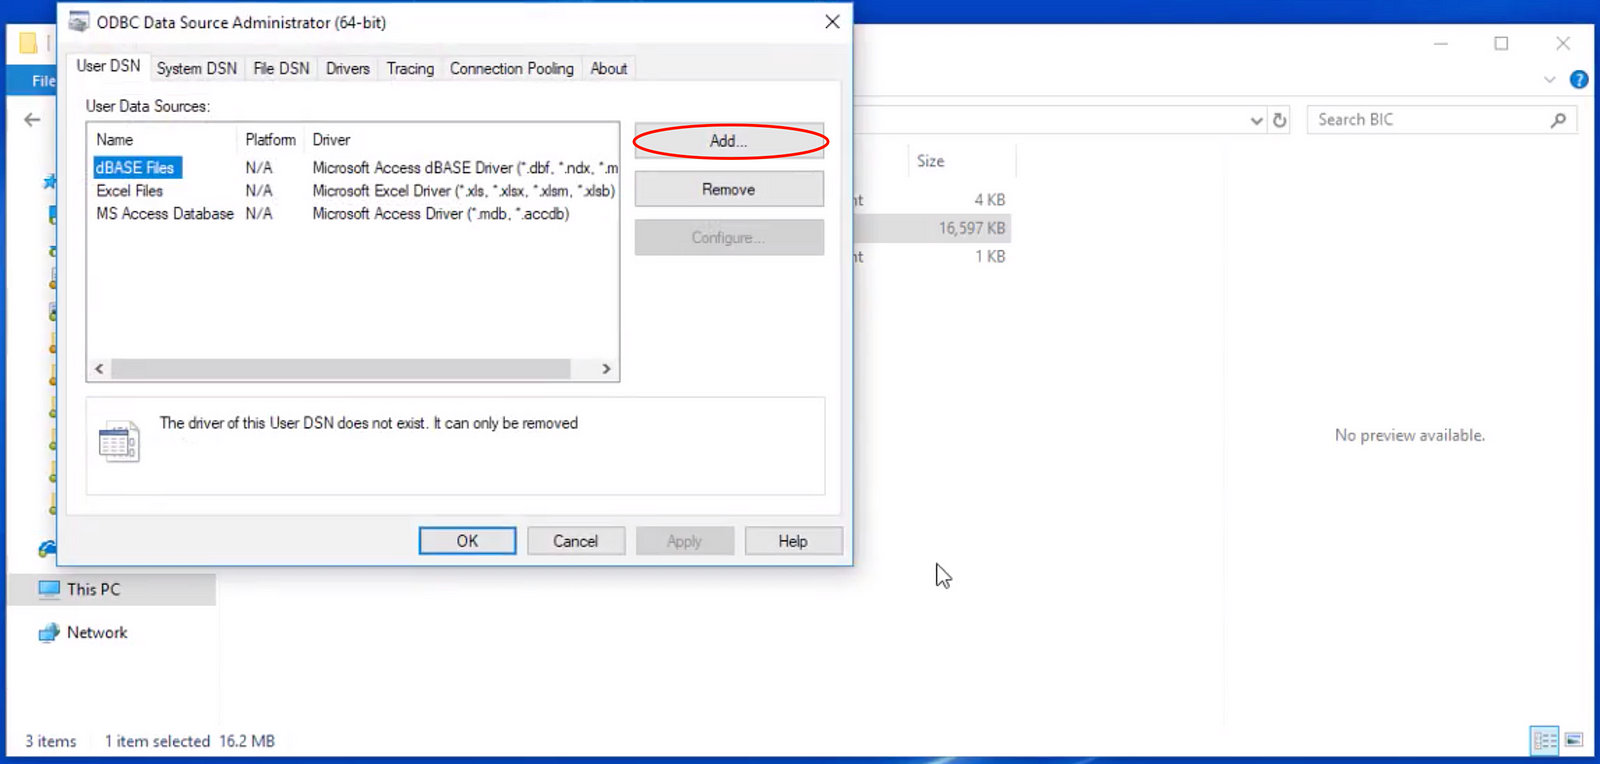
Task: Select the Excel Files data source
Action: point(129,191)
